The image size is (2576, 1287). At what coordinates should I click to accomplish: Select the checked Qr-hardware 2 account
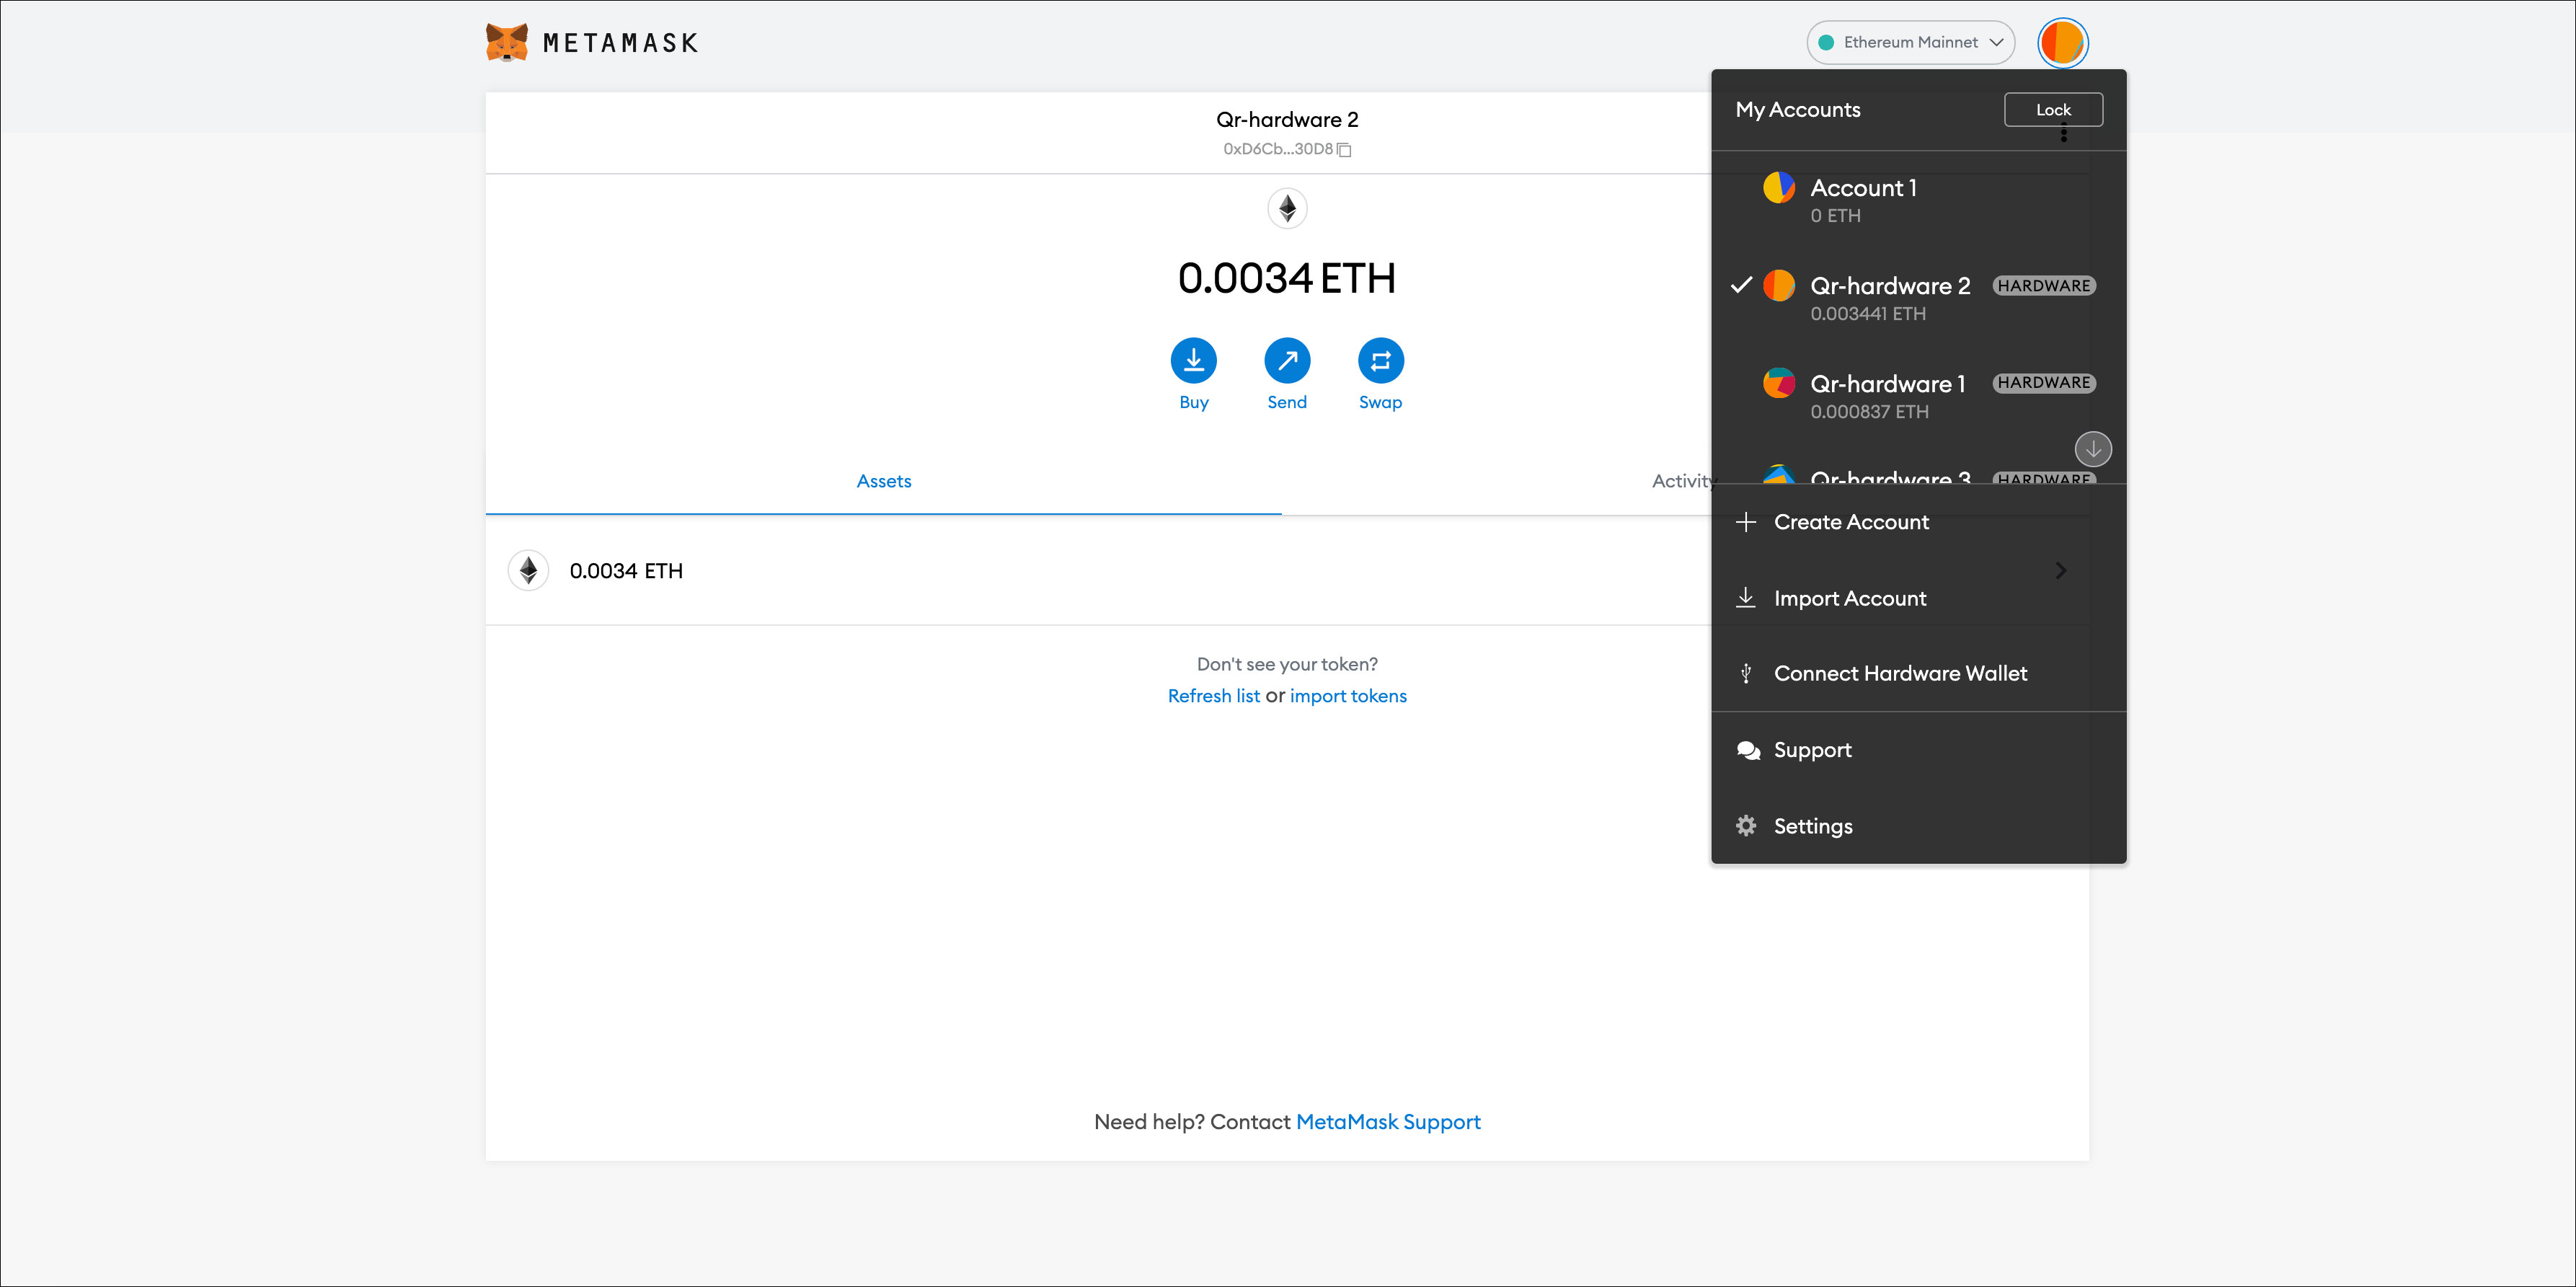click(1890, 298)
